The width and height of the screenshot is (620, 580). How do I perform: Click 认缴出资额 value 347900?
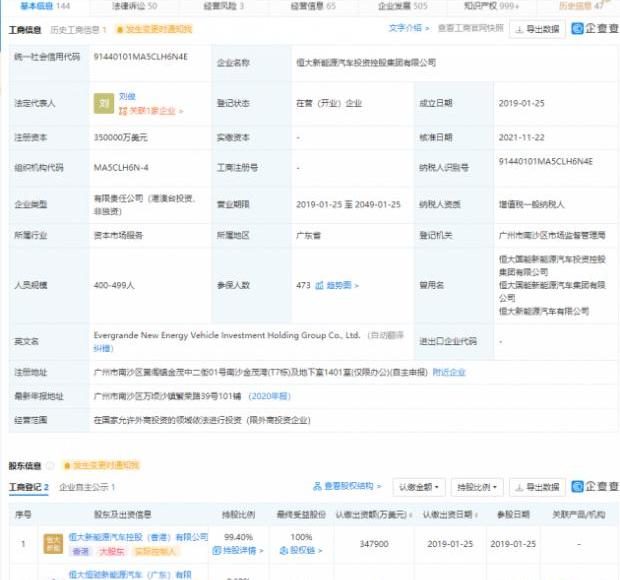point(374,544)
